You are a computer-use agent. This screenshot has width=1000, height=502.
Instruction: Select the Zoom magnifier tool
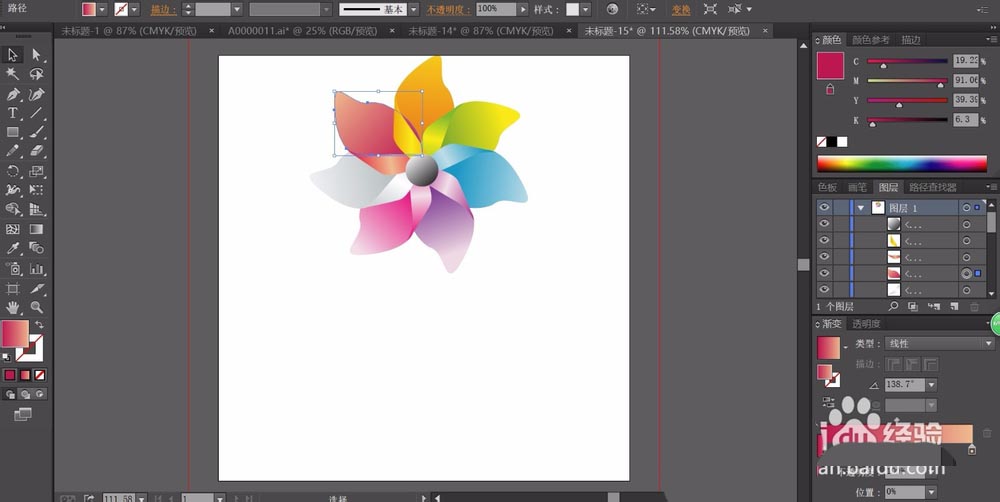pos(36,307)
